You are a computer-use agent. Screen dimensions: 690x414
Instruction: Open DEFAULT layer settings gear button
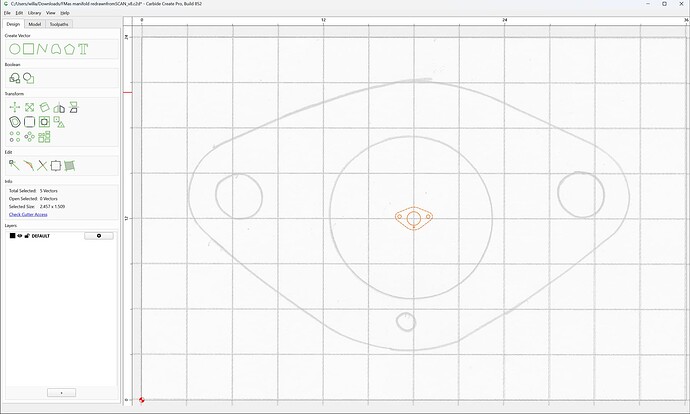point(99,236)
